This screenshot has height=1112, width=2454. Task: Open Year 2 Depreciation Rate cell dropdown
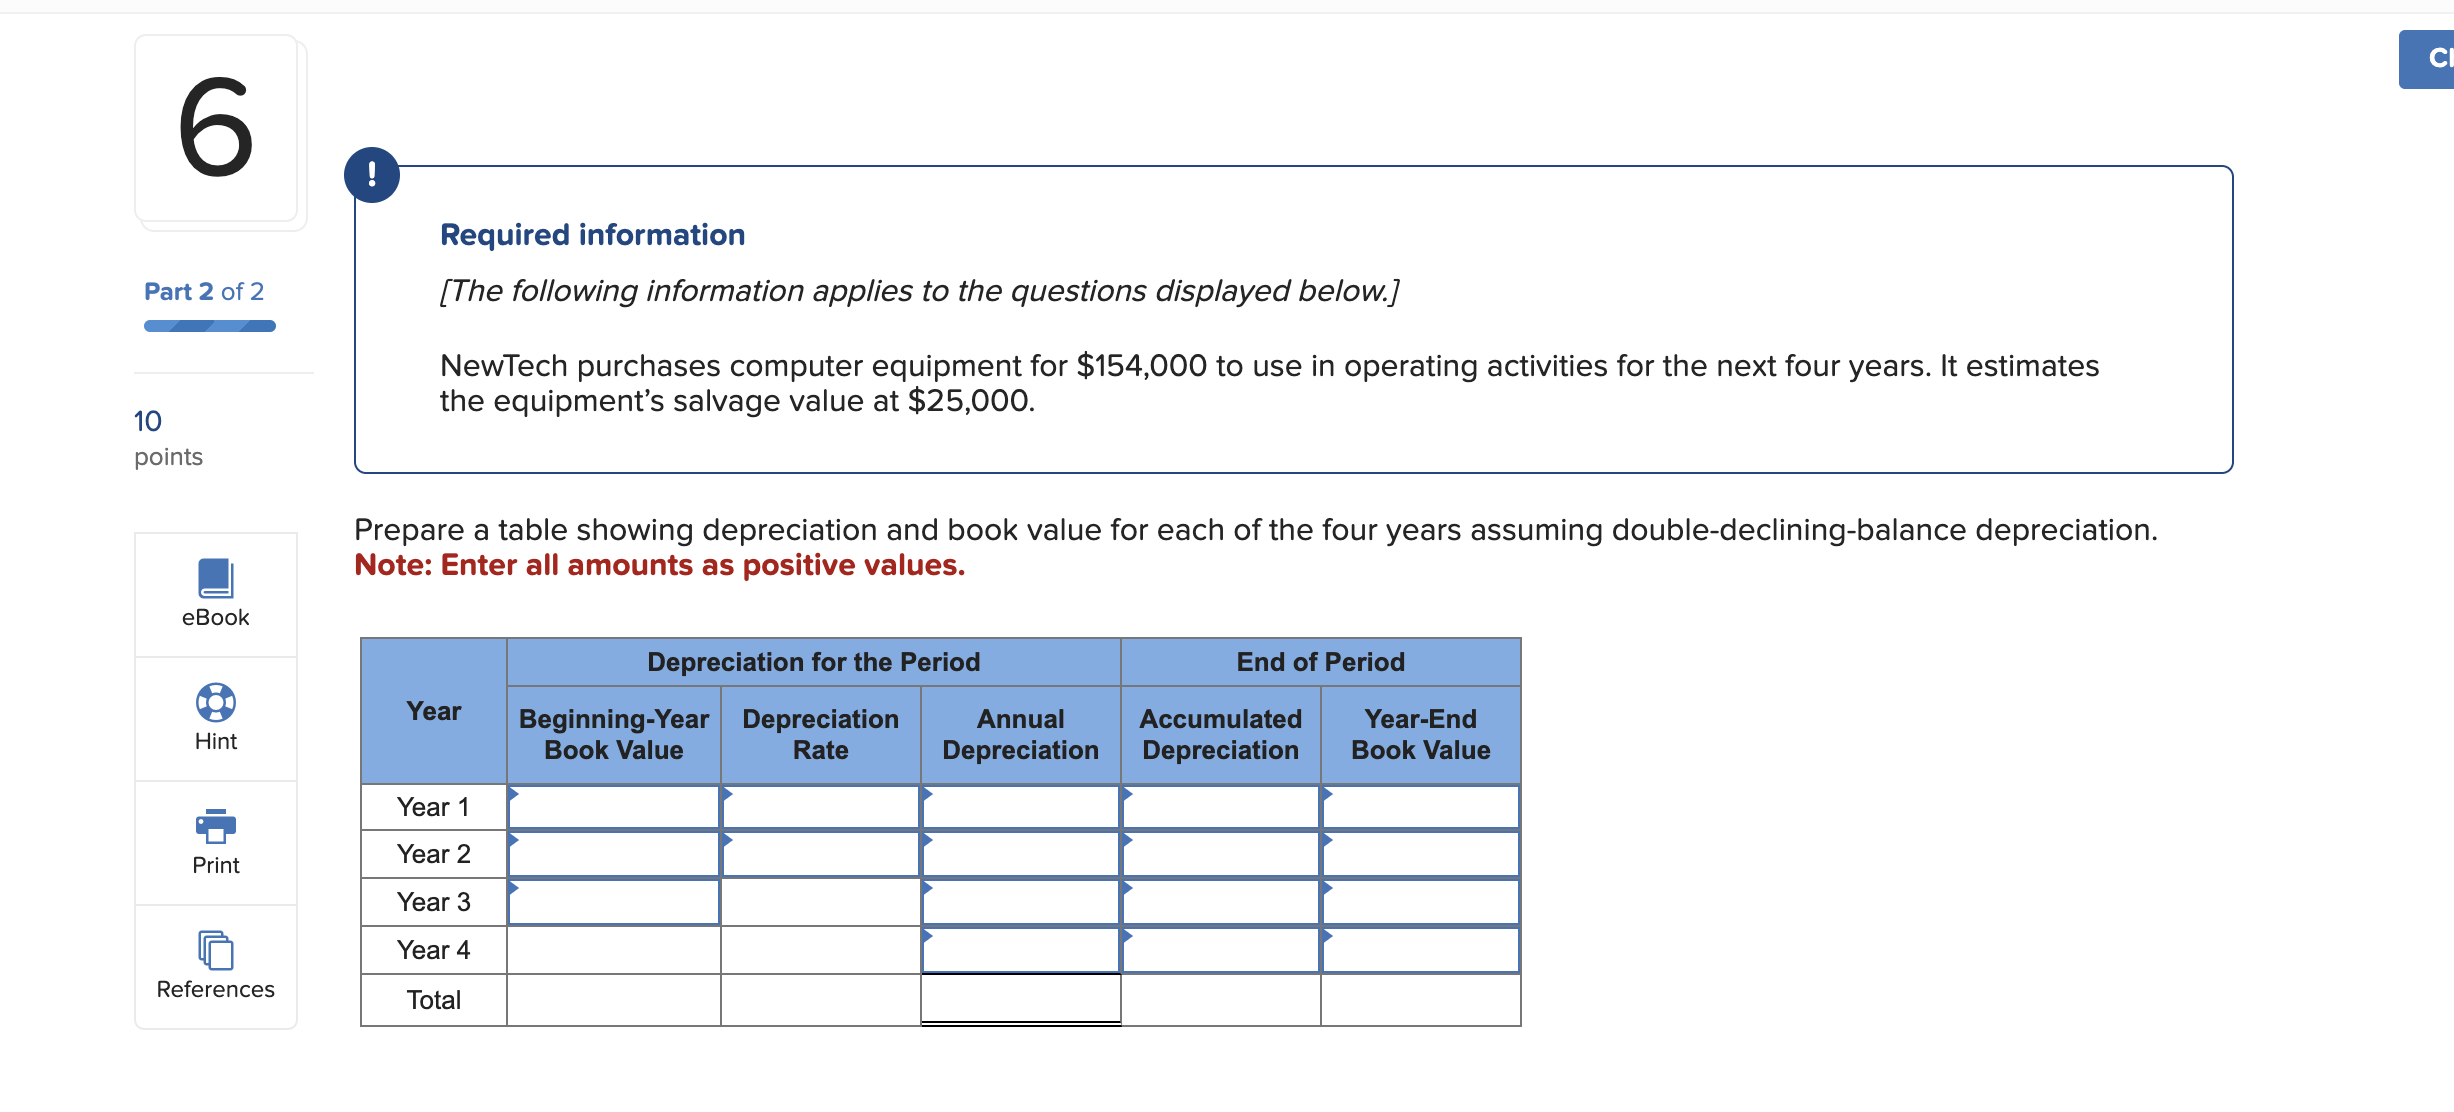coord(728,845)
